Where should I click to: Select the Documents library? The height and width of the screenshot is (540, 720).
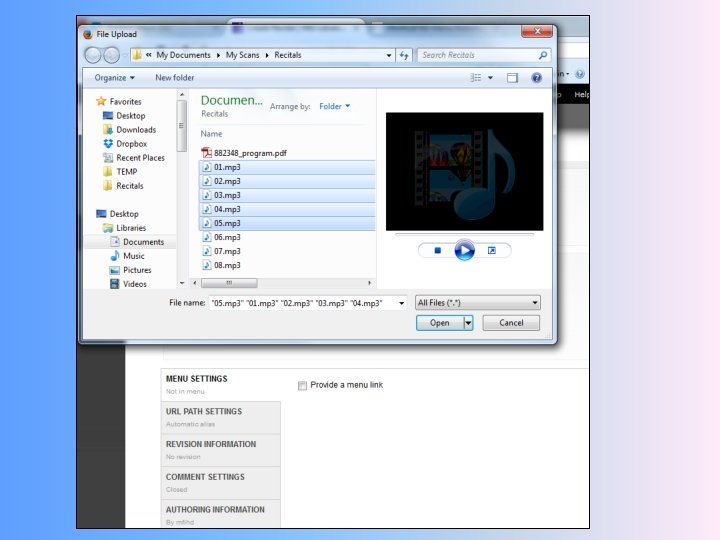(136, 242)
